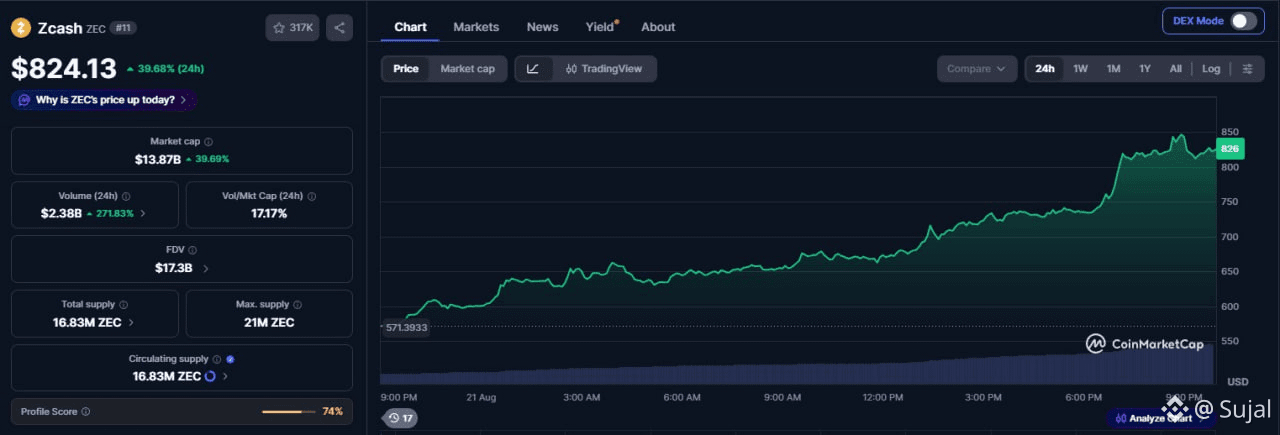Open the News tab
The image size is (1280, 435).
pos(543,27)
